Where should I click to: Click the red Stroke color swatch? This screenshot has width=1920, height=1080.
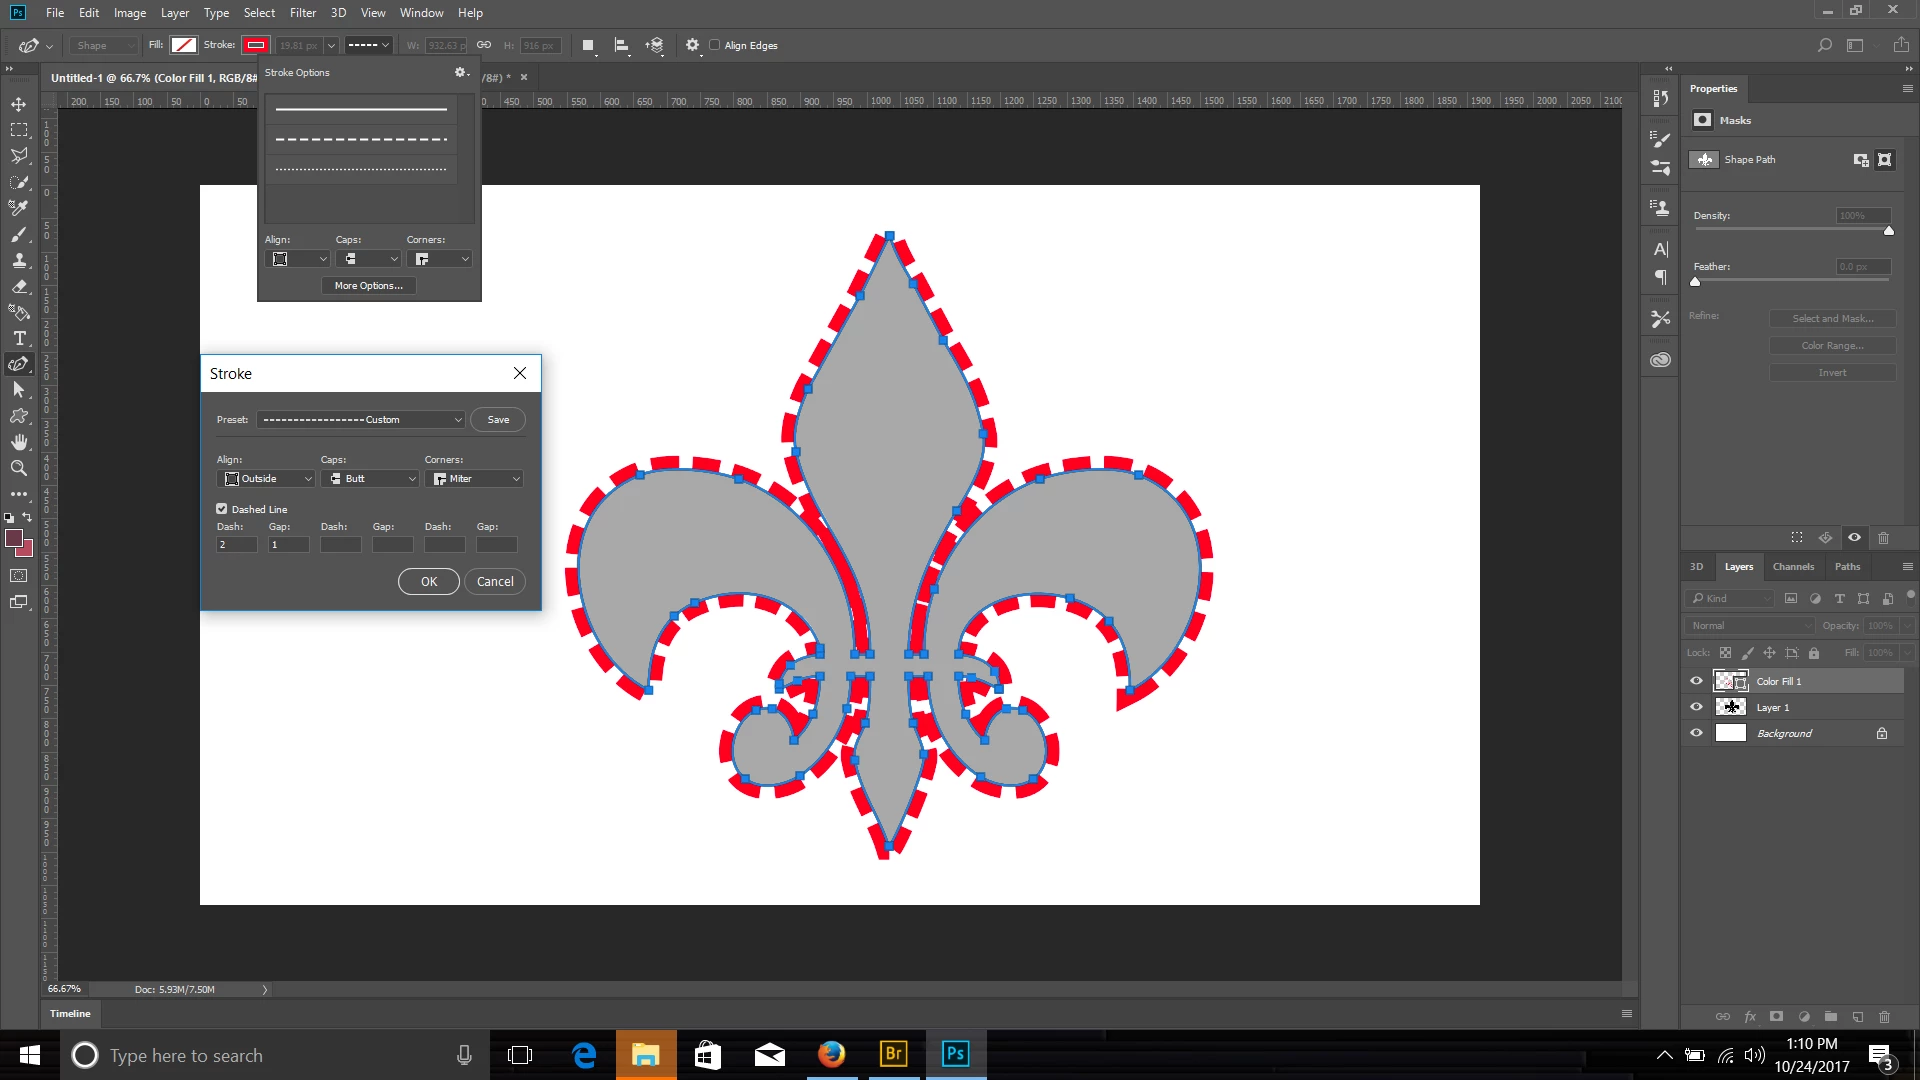256,45
